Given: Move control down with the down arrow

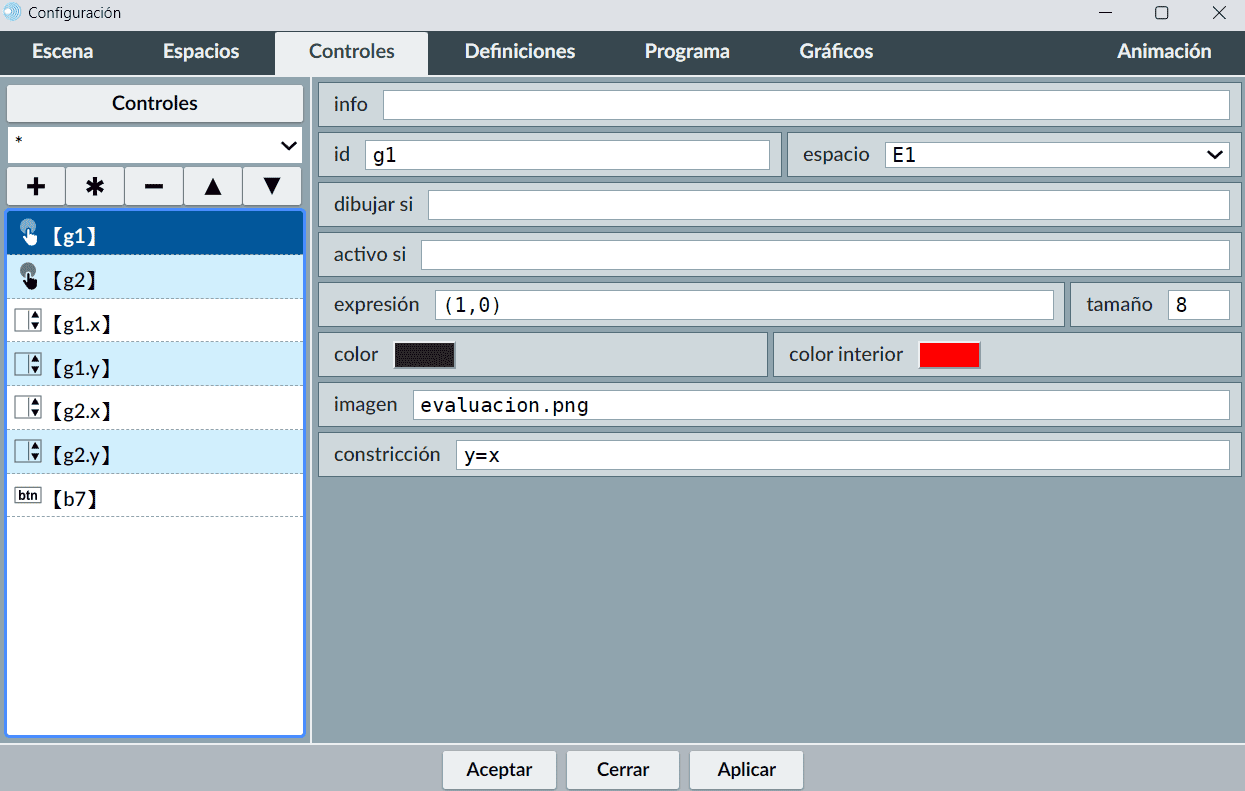Looking at the screenshot, I should coord(272,187).
